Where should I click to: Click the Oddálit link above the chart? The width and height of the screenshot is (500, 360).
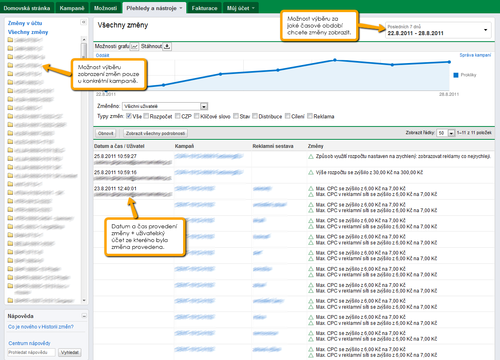point(102,55)
